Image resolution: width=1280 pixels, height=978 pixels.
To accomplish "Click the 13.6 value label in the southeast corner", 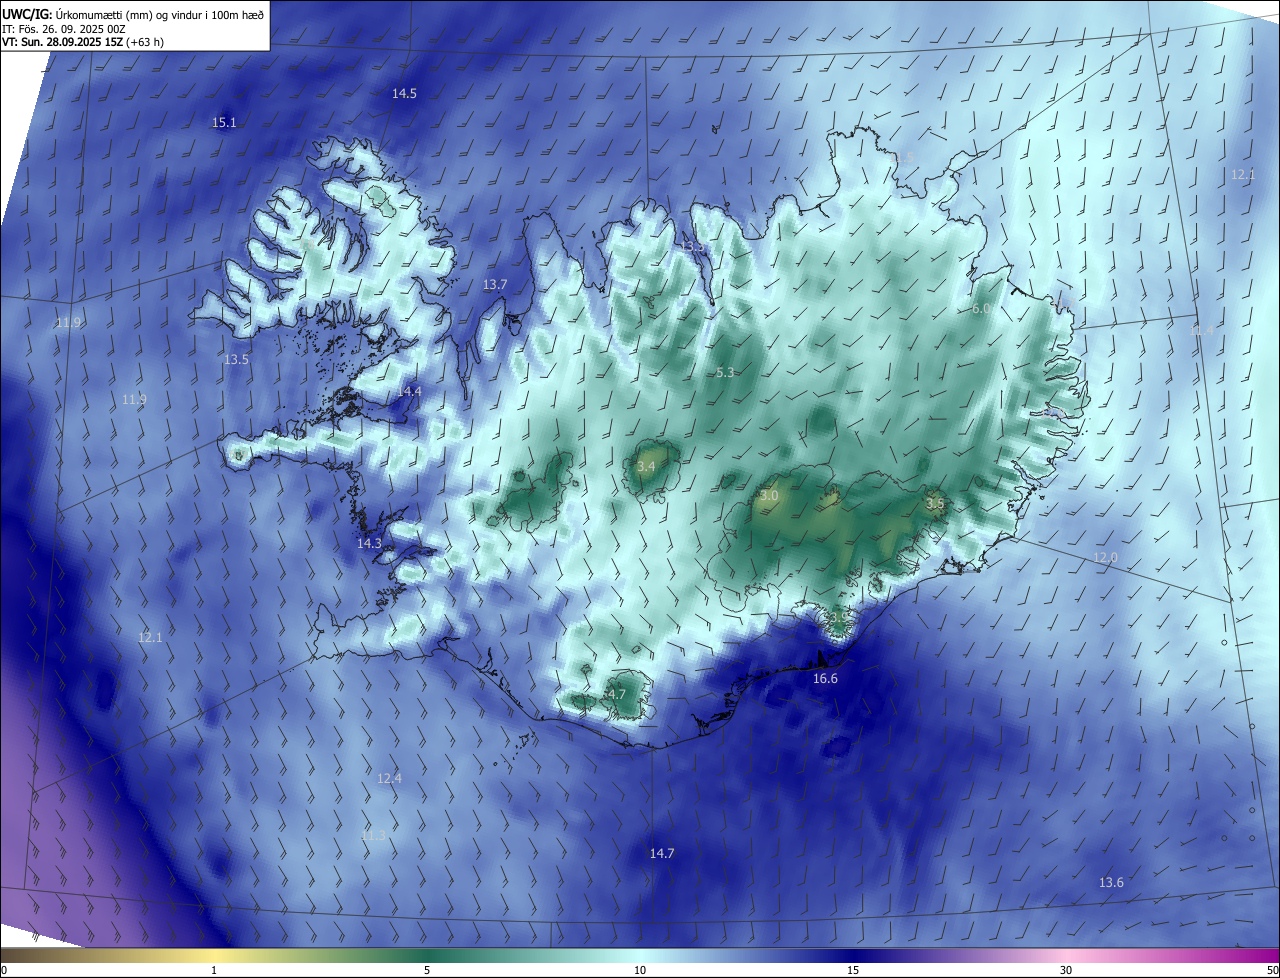I will click(x=1111, y=882).
